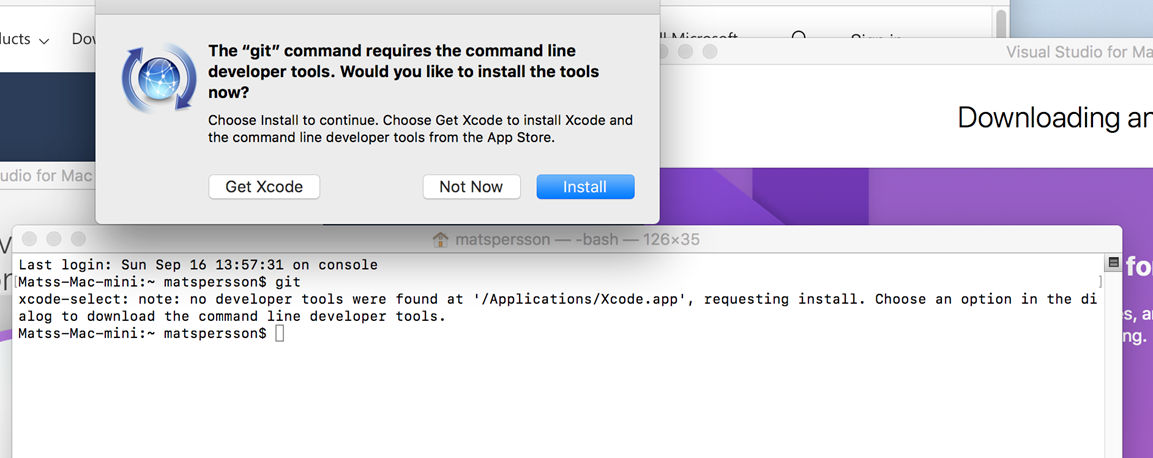This screenshot has height=458, width=1153.
Task: Click the 'git' command typed in Terminal
Action: [288, 282]
